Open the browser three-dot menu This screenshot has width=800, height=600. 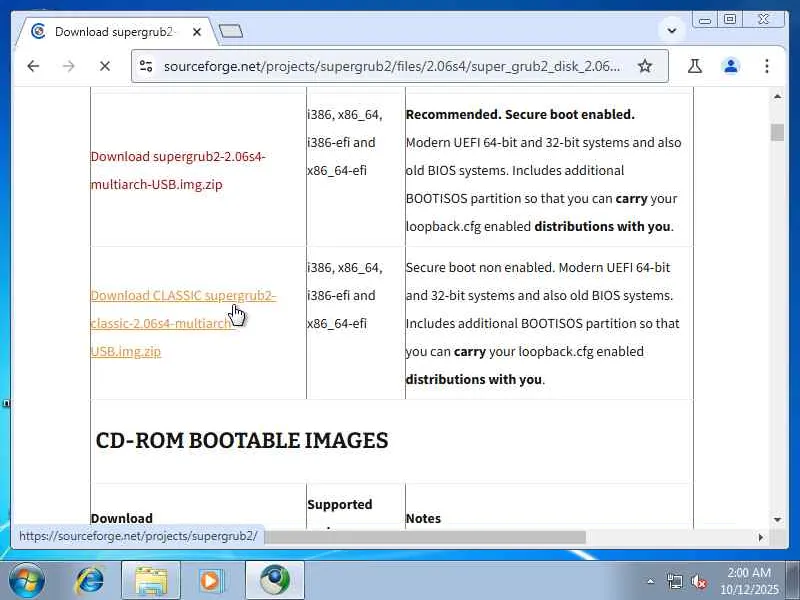click(766, 66)
